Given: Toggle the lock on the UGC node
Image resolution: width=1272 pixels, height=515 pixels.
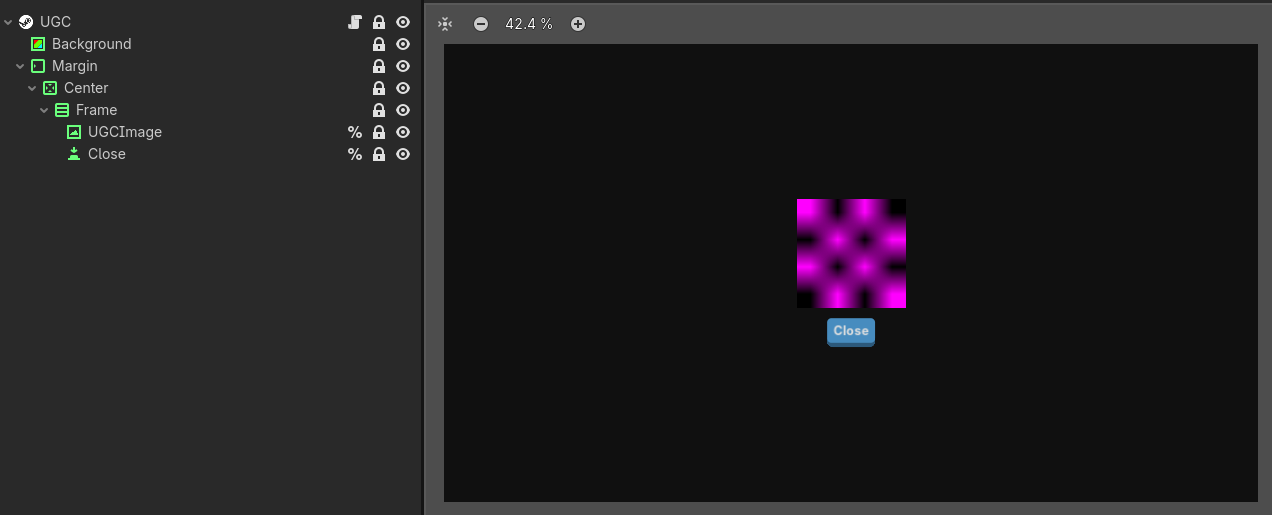Looking at the screenshot, I should (x=379, y=22).
